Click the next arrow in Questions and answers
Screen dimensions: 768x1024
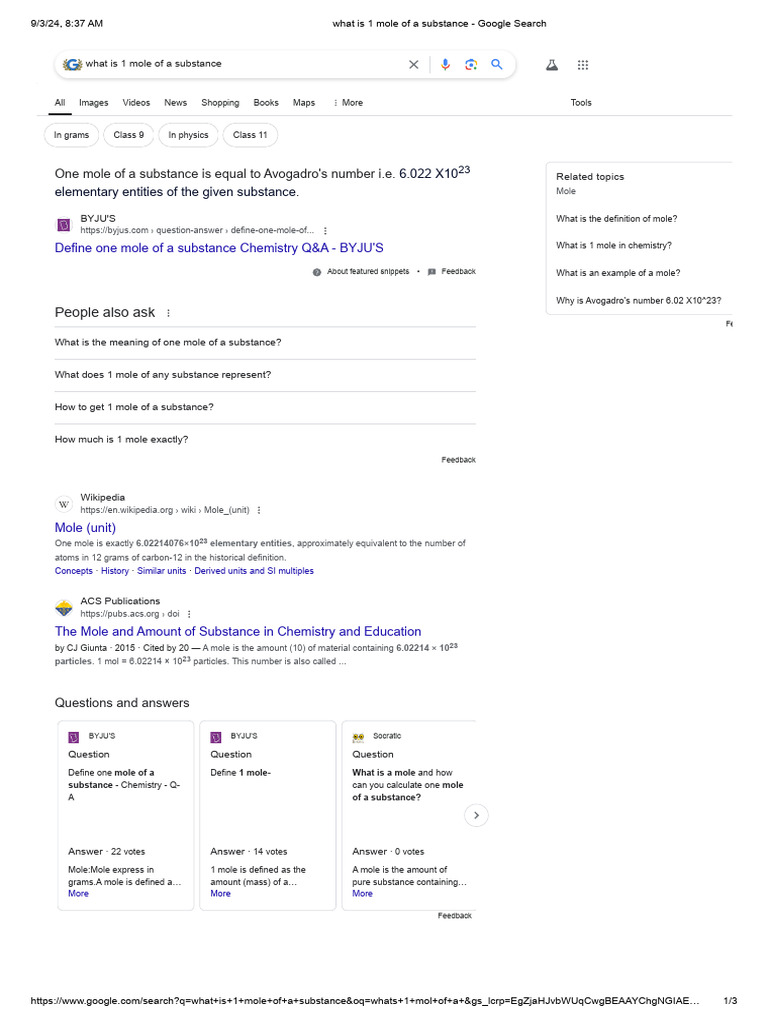[x=477, y=816]
